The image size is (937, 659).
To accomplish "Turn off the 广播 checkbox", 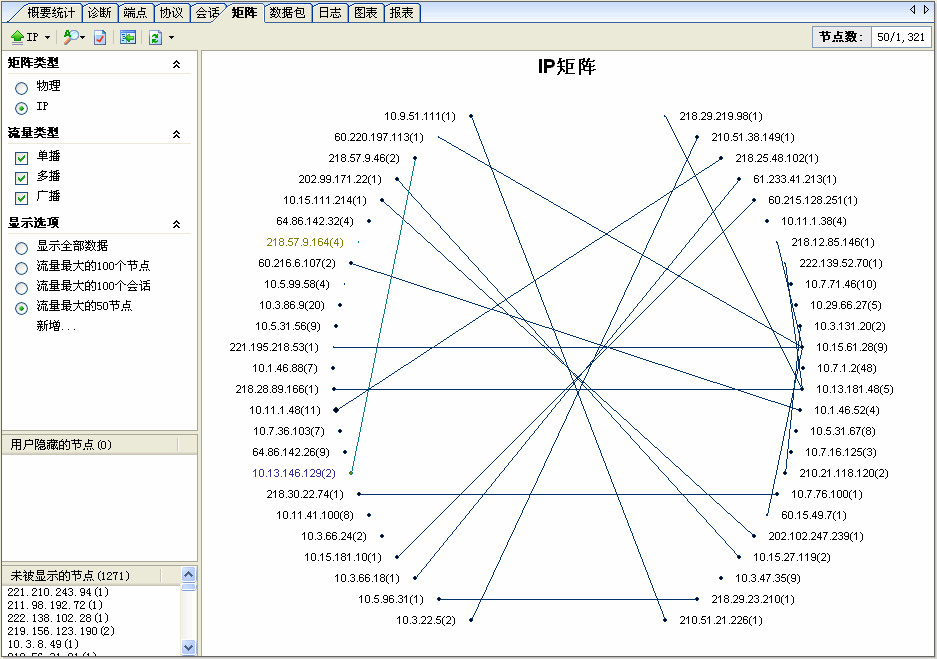I will pos(21,197).
